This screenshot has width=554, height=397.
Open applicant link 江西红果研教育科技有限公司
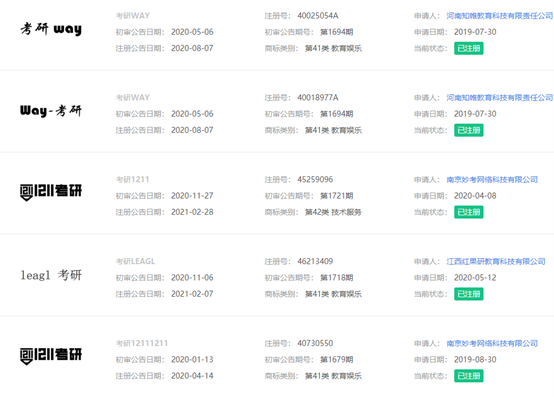click(x=496, y=261)
